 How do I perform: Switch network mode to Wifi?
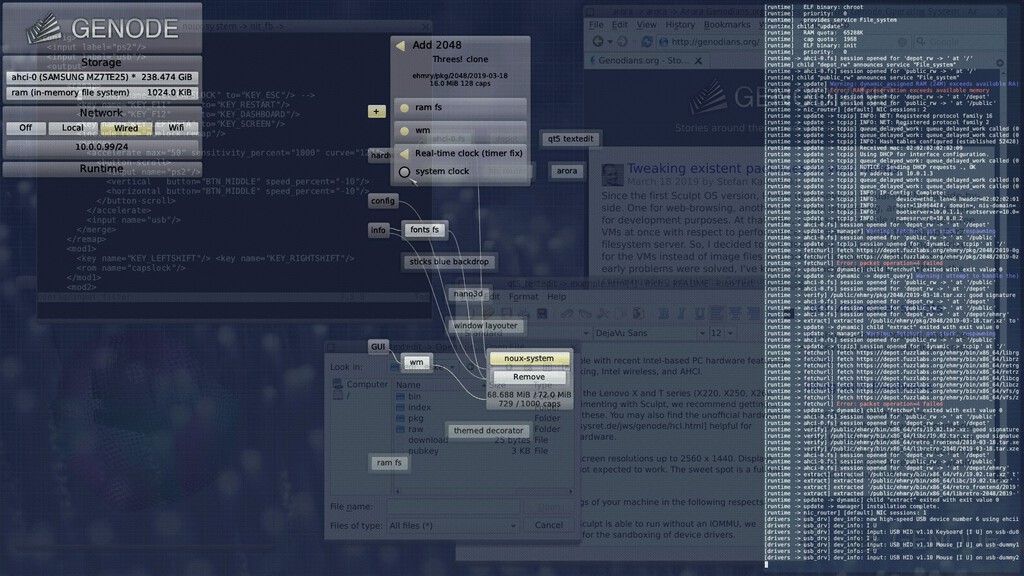tap(176, 128)
